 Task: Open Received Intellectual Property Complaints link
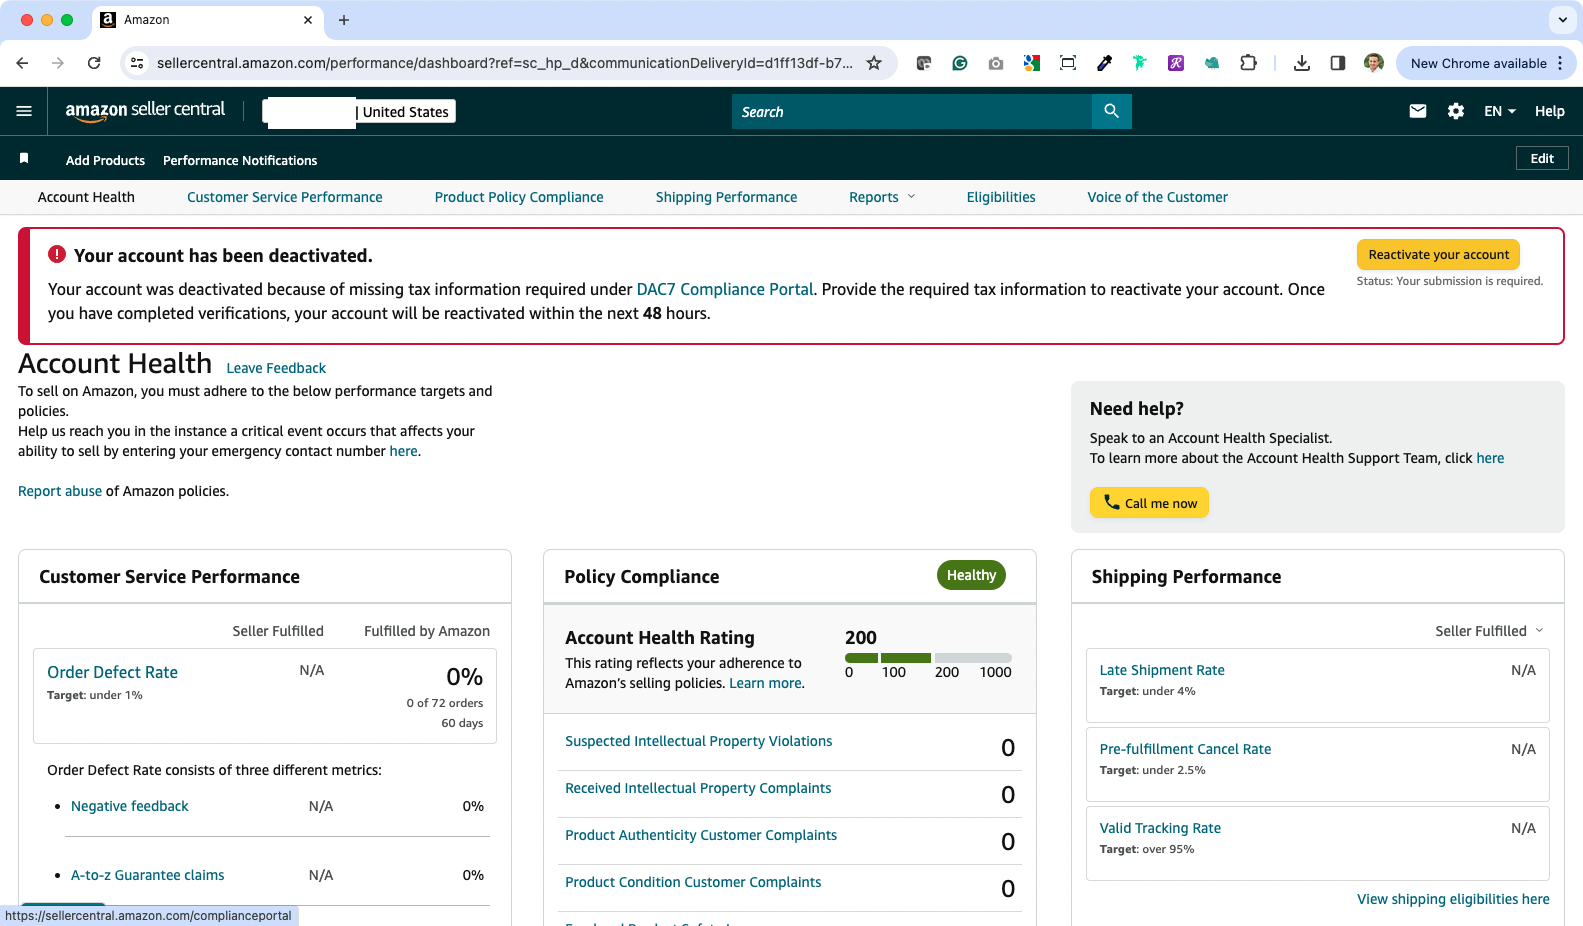point(698,788)
